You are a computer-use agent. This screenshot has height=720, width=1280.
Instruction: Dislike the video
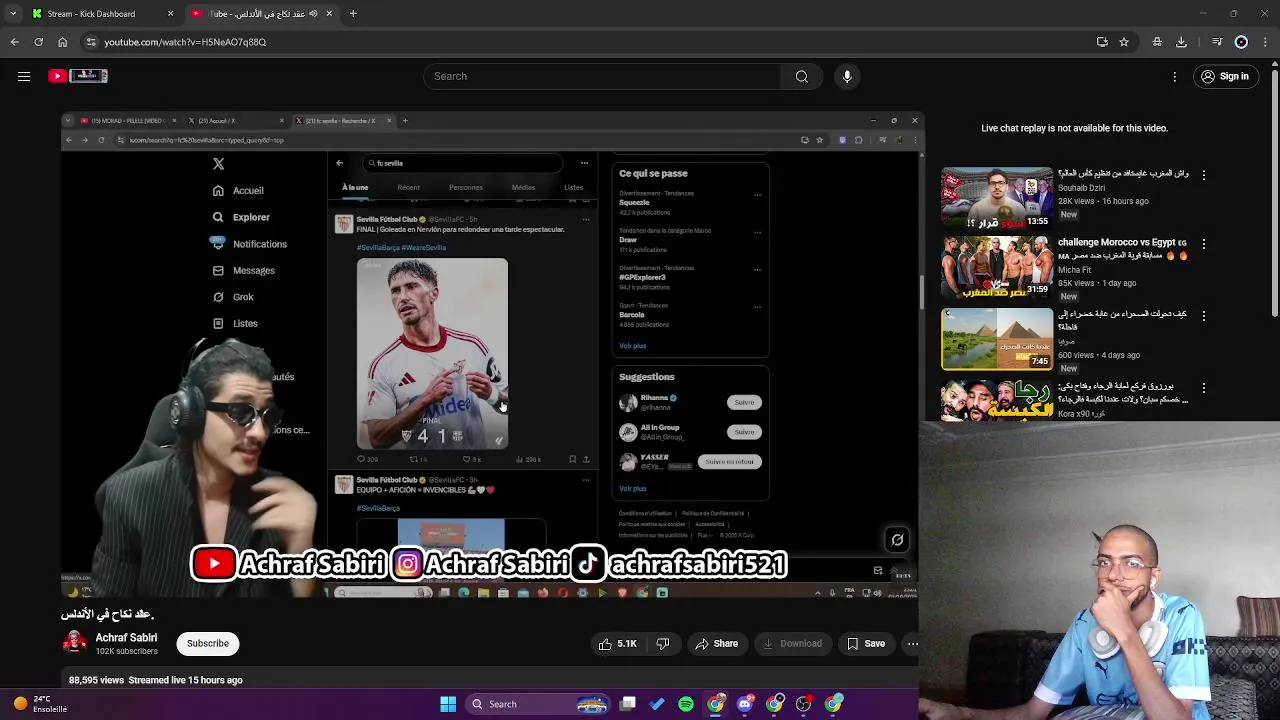coord(663,644)
